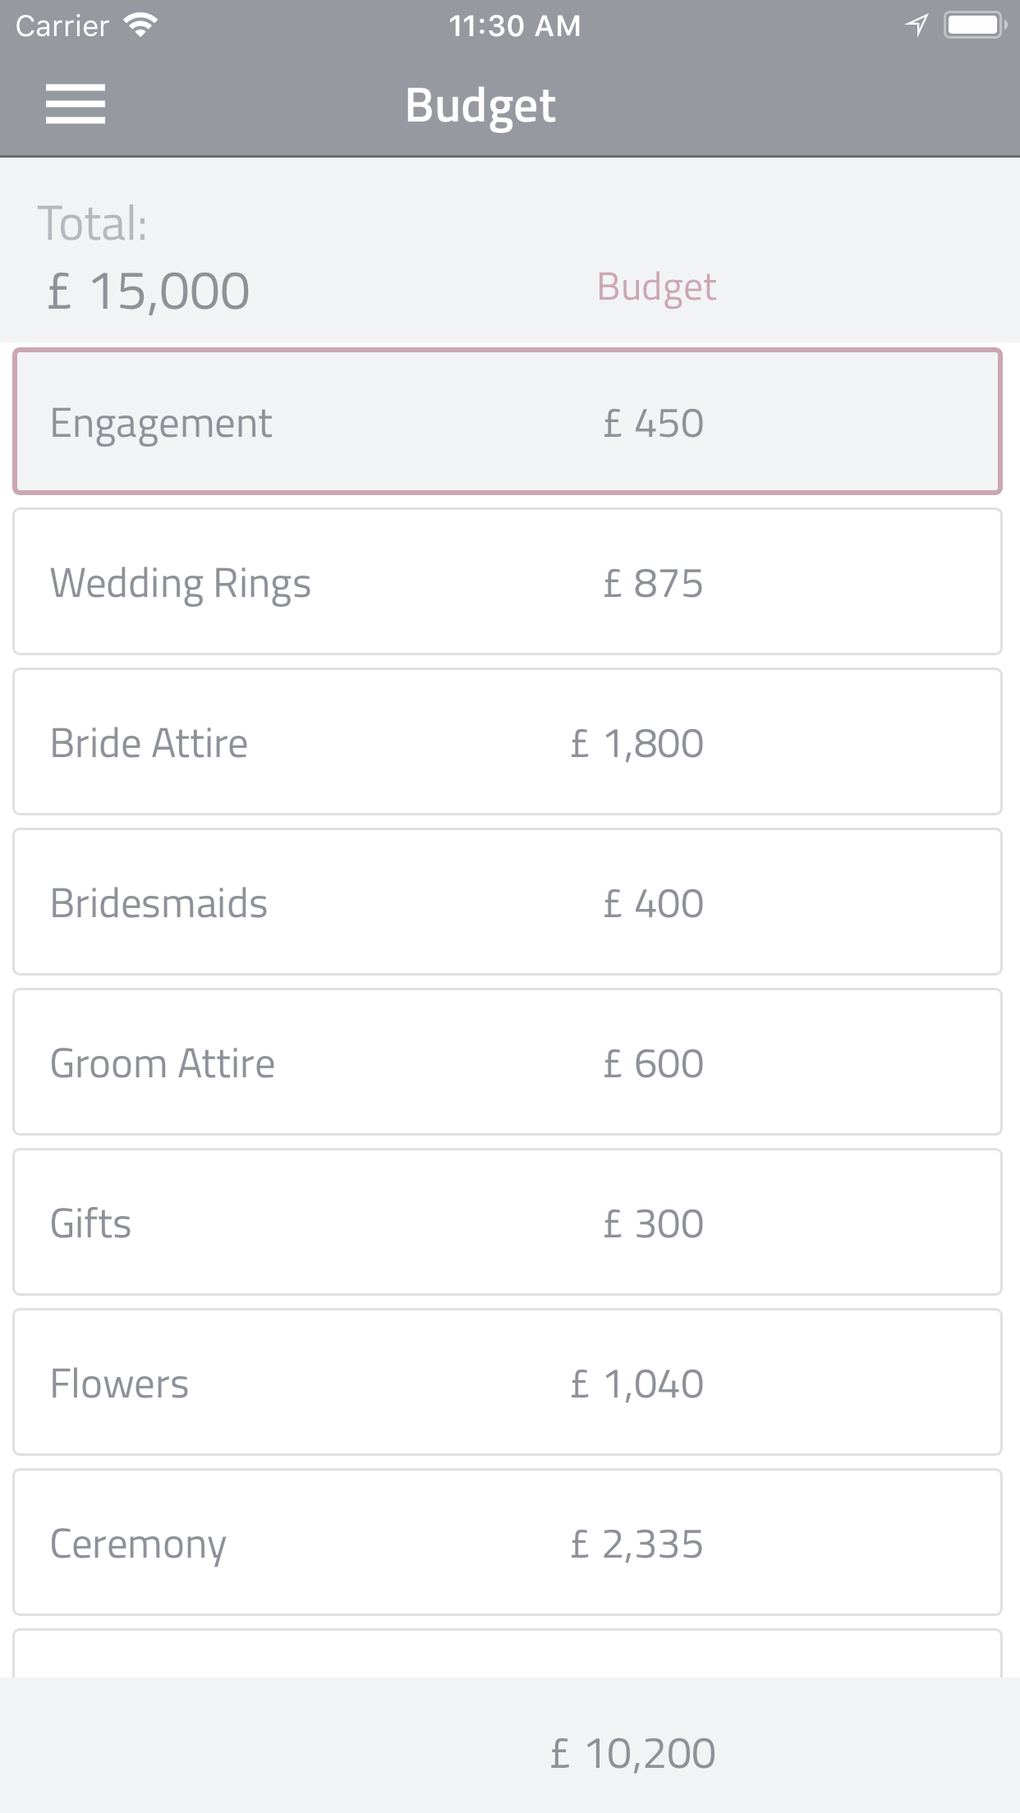Edit the £ 15,000 total amount
Viewport: 1020px width, 1813px height.
[x=149, y=291]
